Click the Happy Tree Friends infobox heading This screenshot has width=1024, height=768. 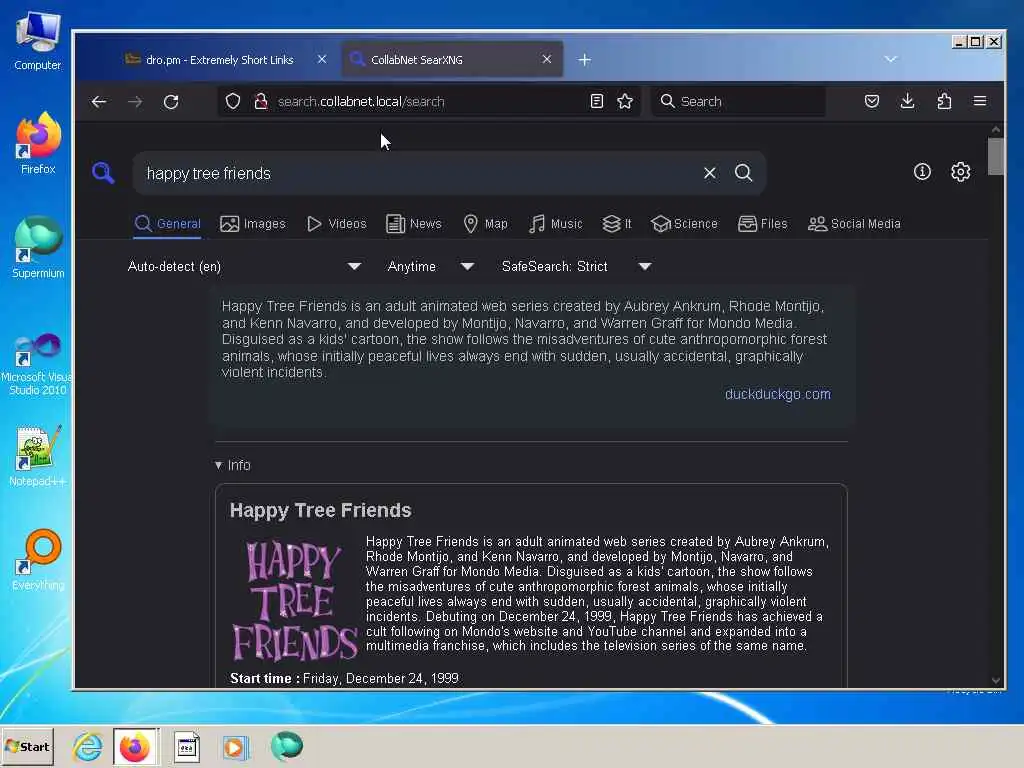[x=321, y=510]
